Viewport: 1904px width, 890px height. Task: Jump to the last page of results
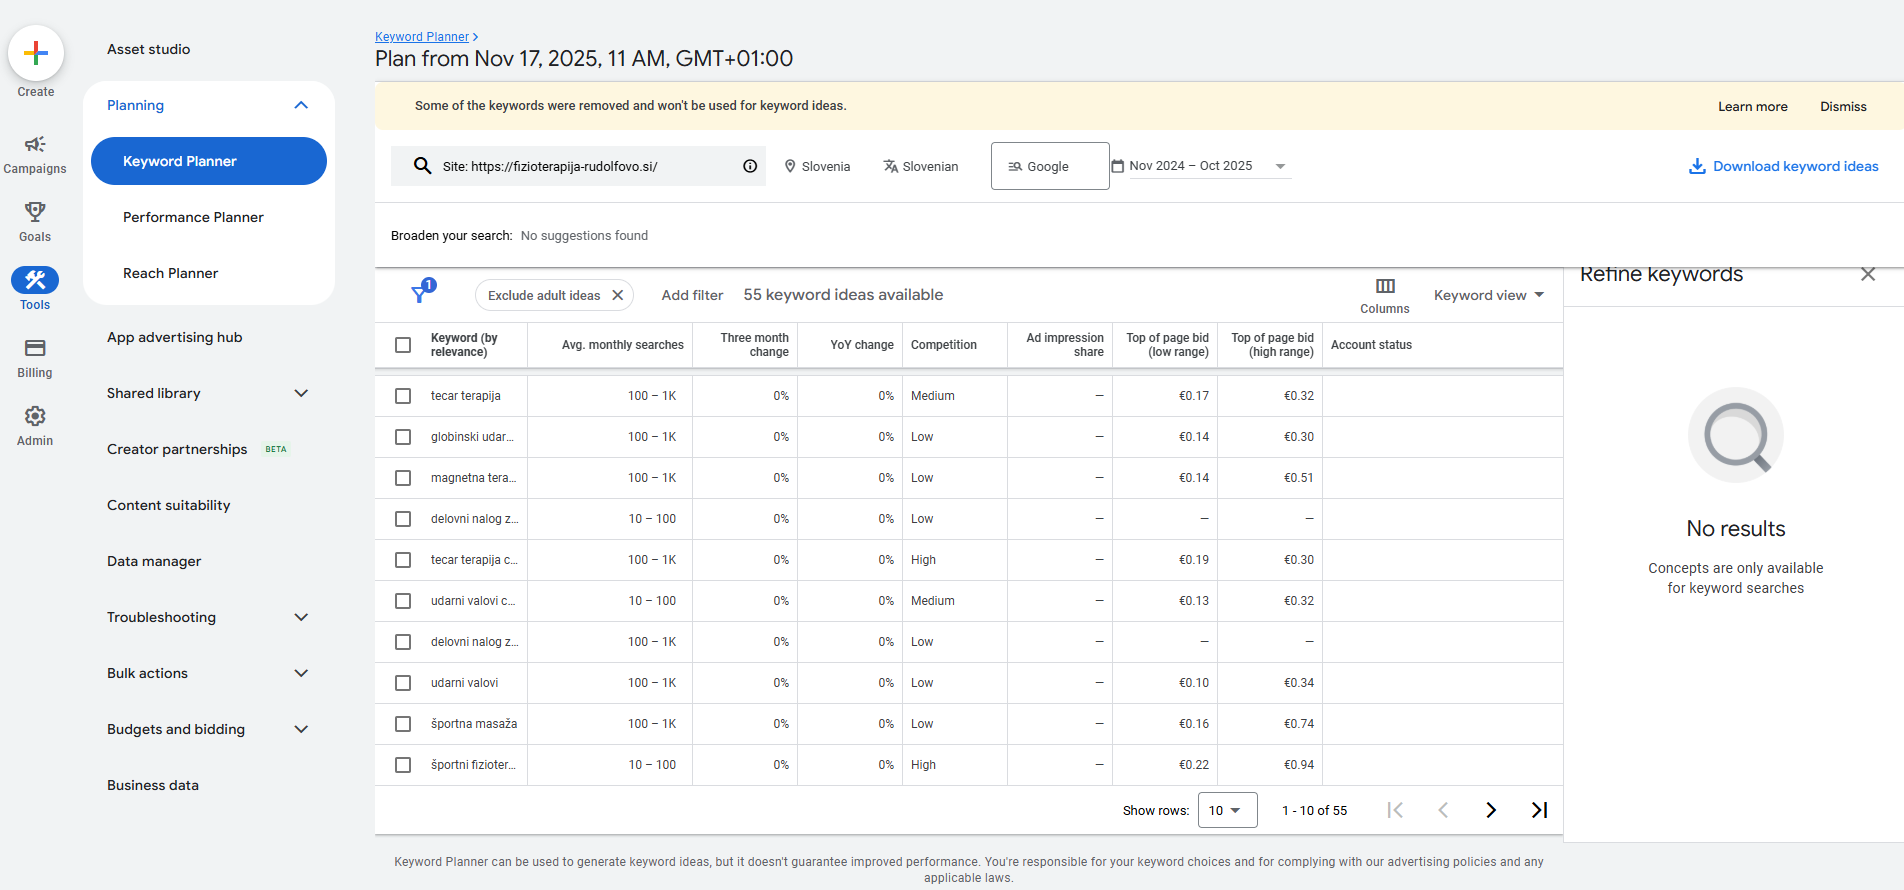point(1539,810)
